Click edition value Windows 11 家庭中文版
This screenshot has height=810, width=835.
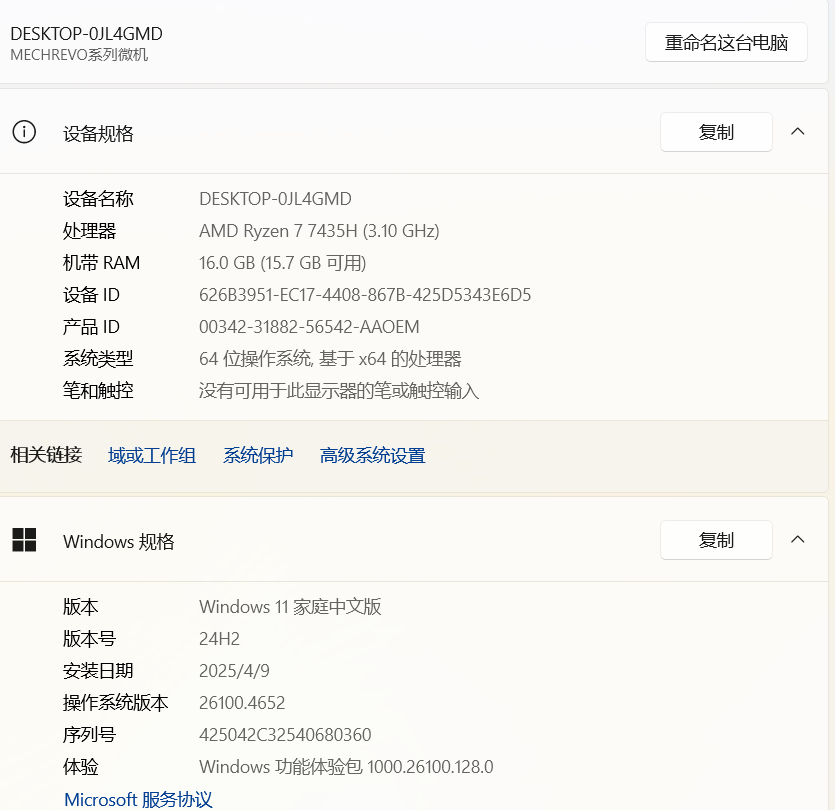[x=290, y=607]
